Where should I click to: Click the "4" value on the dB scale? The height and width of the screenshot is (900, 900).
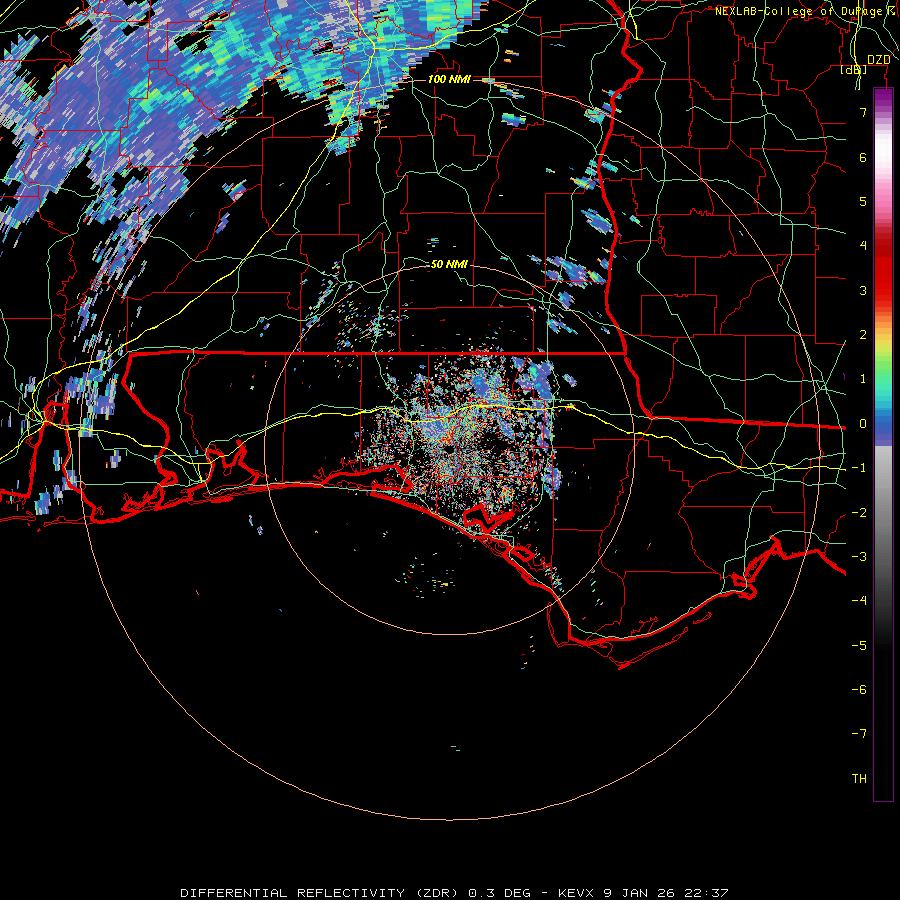coord(863,246)
